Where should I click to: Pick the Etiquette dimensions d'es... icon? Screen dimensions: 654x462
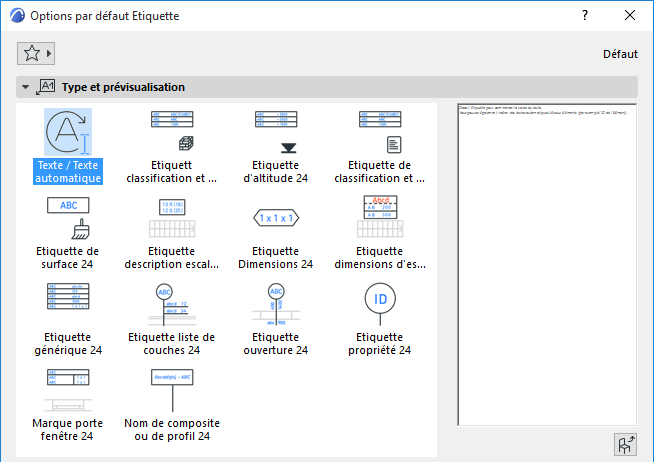(380, 216)
